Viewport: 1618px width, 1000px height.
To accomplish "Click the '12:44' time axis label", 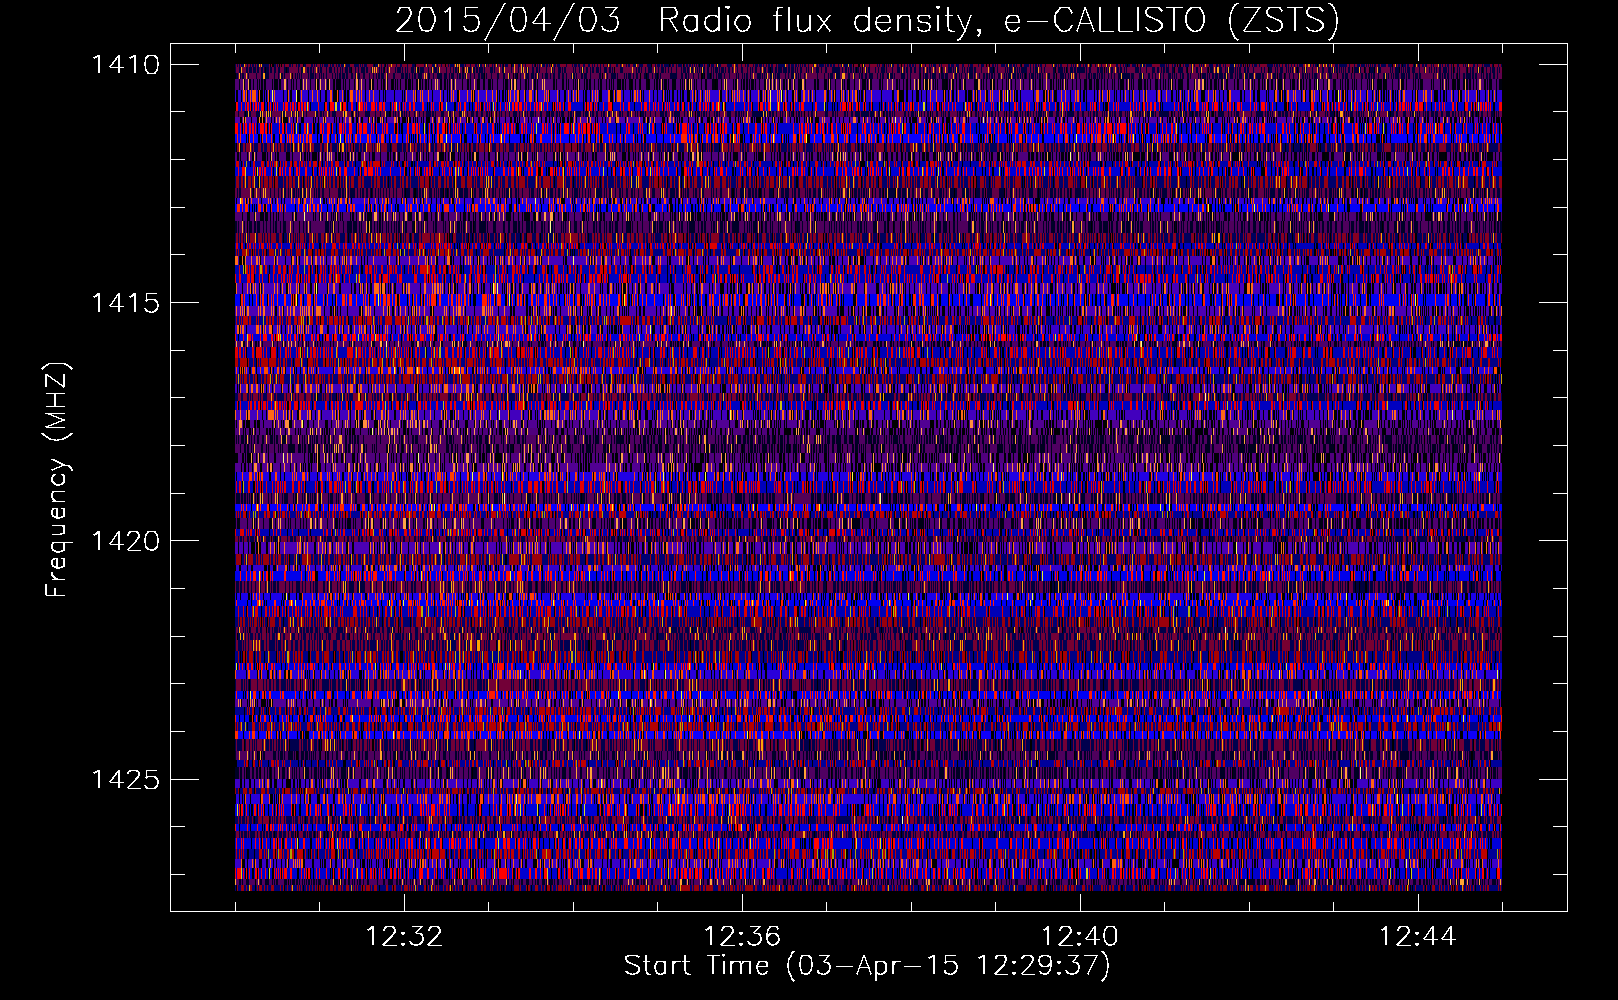I will (1418, 937).
